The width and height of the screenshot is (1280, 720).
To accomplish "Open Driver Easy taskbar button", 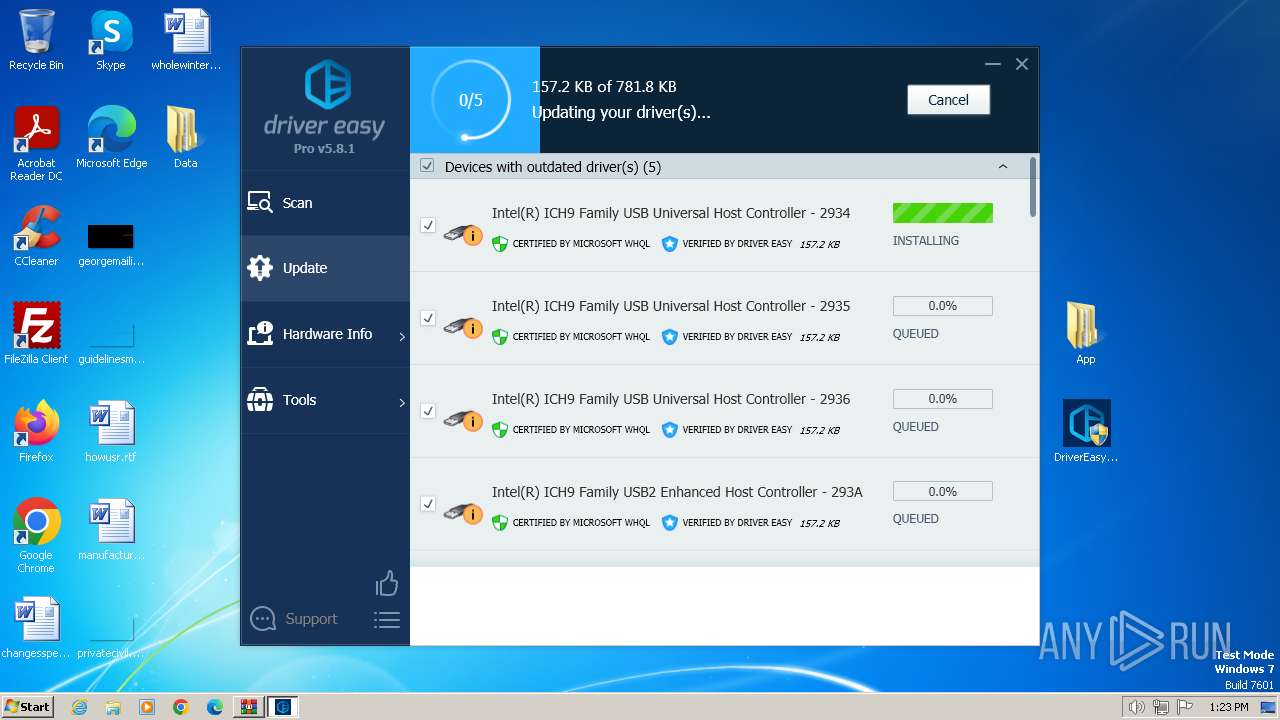I will click(x=283, y=707).
